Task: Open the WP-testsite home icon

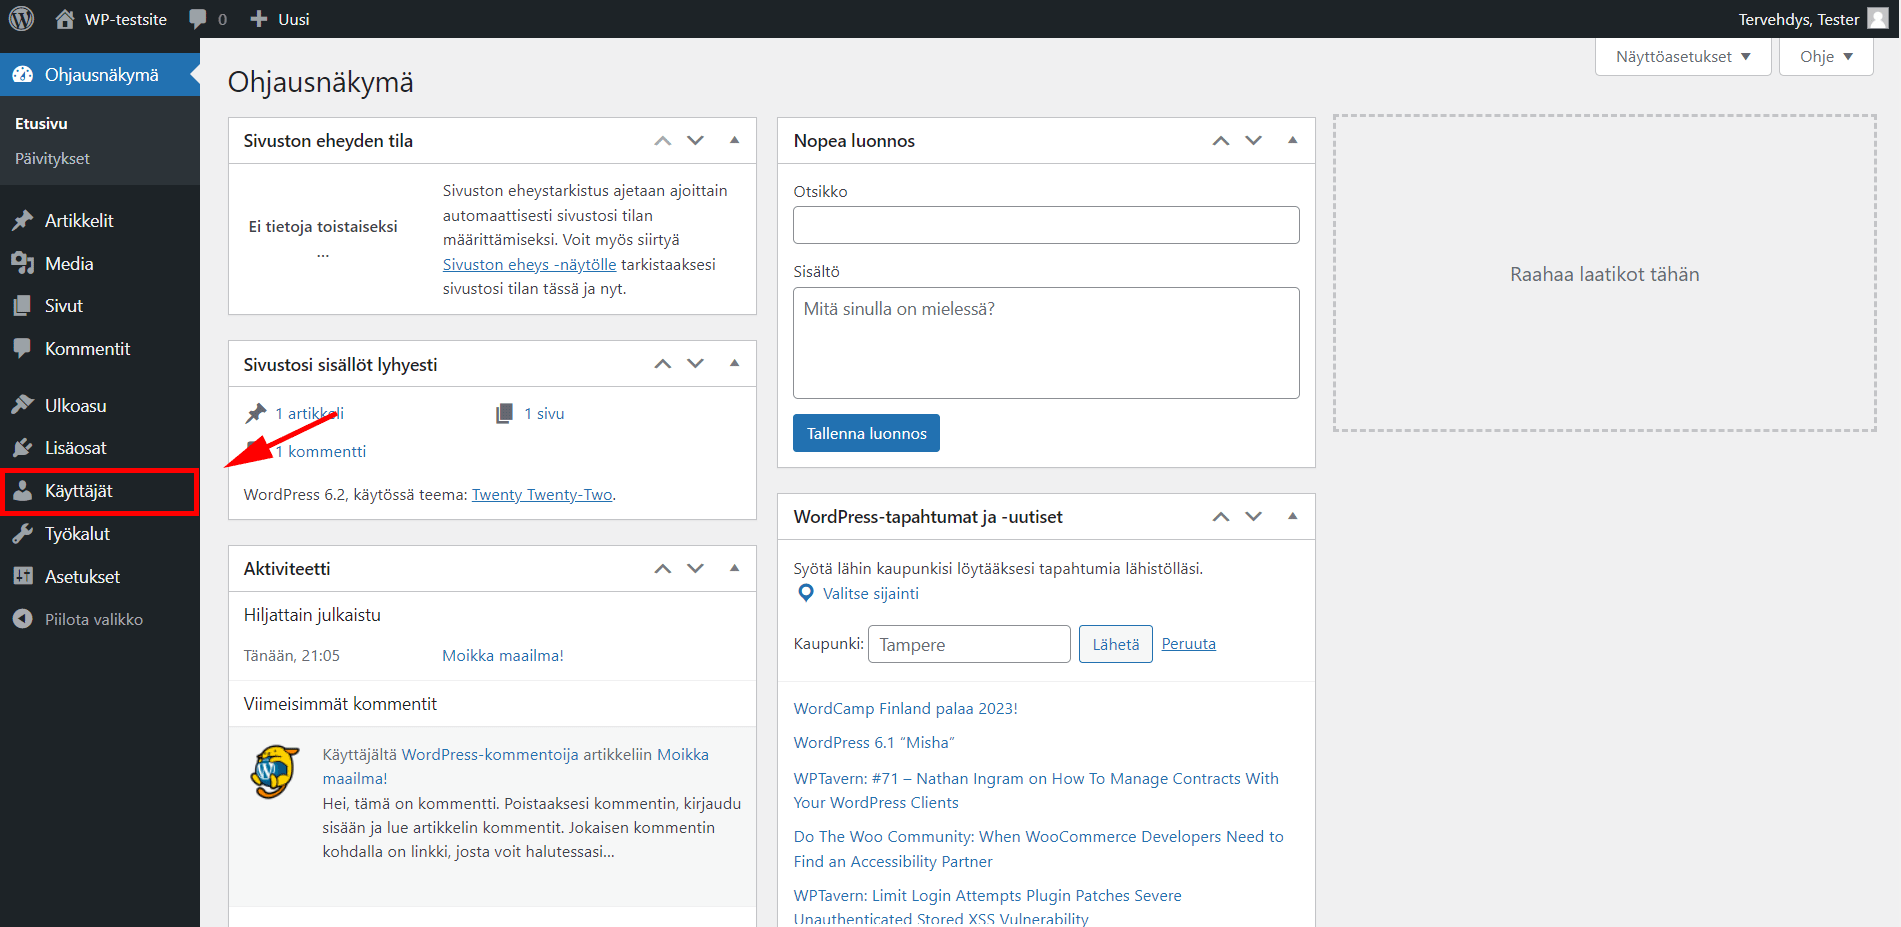Action: pos(65,19)
